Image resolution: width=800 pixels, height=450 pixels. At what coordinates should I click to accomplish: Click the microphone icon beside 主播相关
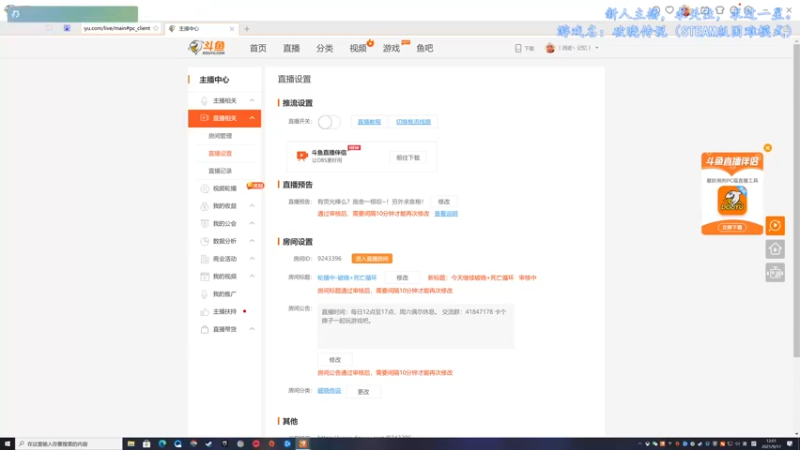click(x=204, y=101)
